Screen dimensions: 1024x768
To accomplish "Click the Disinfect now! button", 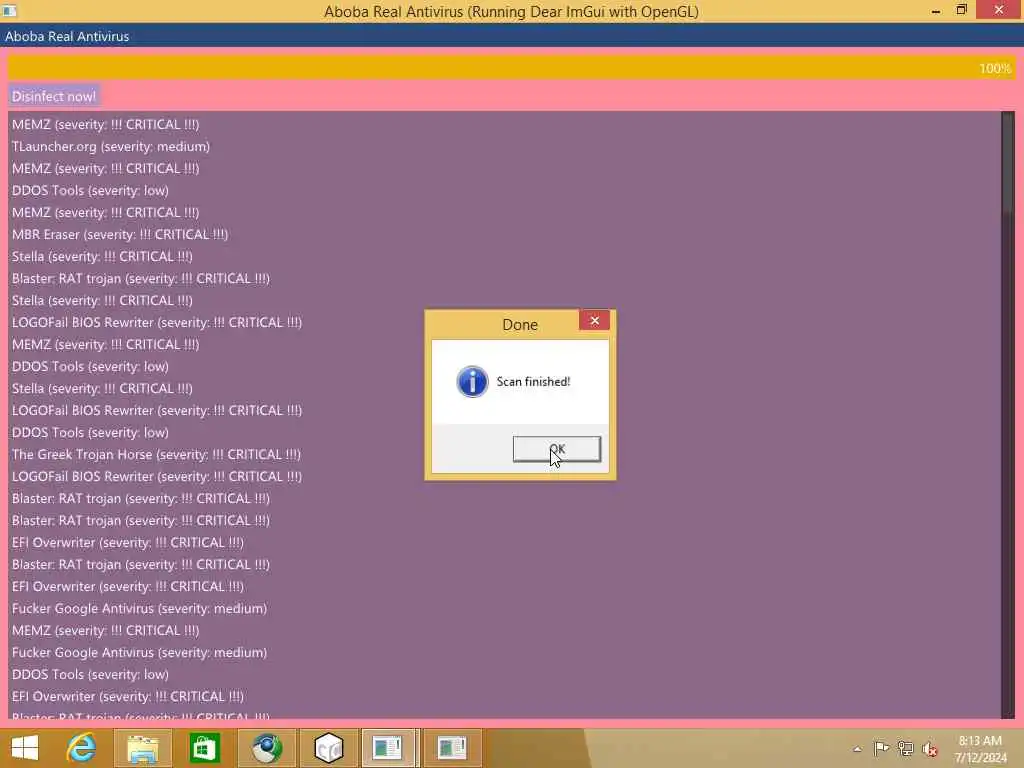I will pos(54,97).
